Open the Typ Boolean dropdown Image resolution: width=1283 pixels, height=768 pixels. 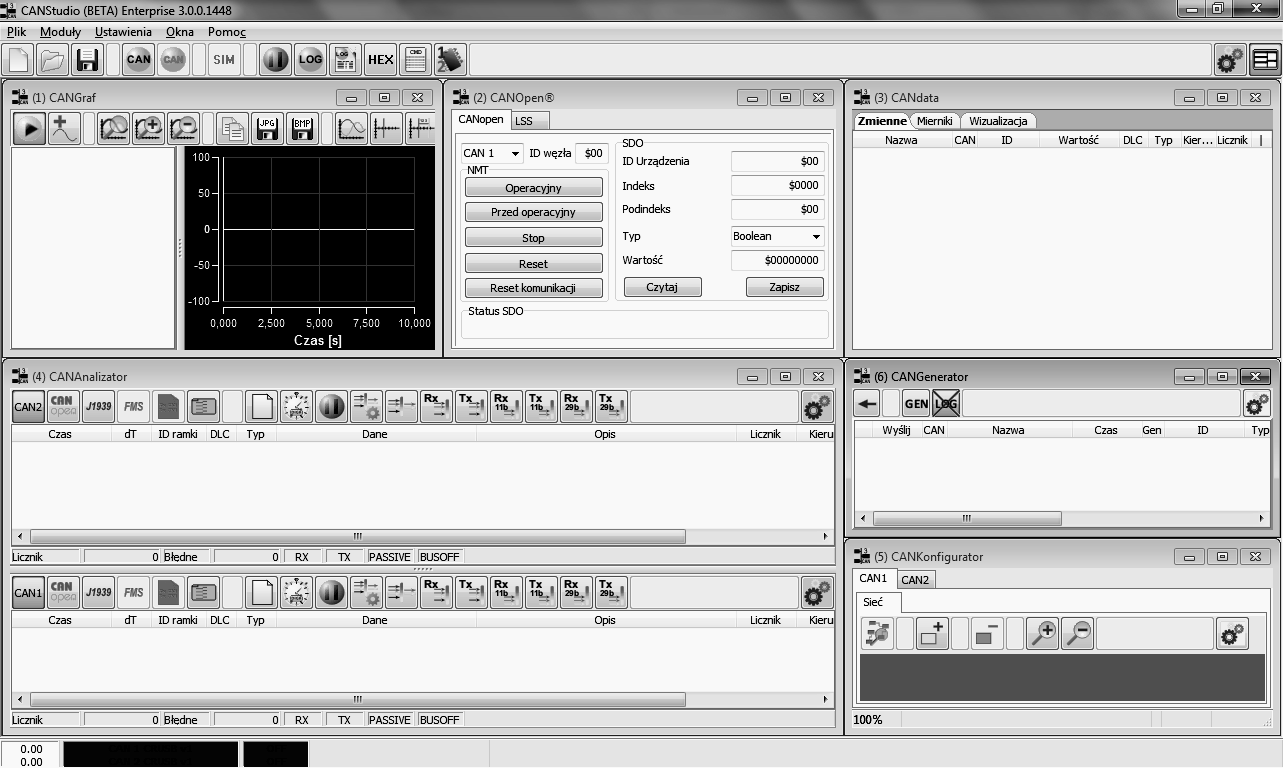(777, 237)
